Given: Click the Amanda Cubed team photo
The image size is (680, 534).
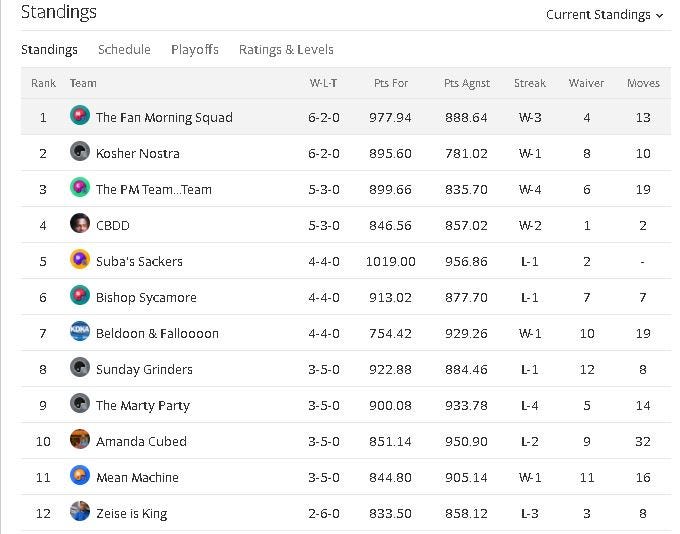Looking at the screenshot, I should (80, 439).
